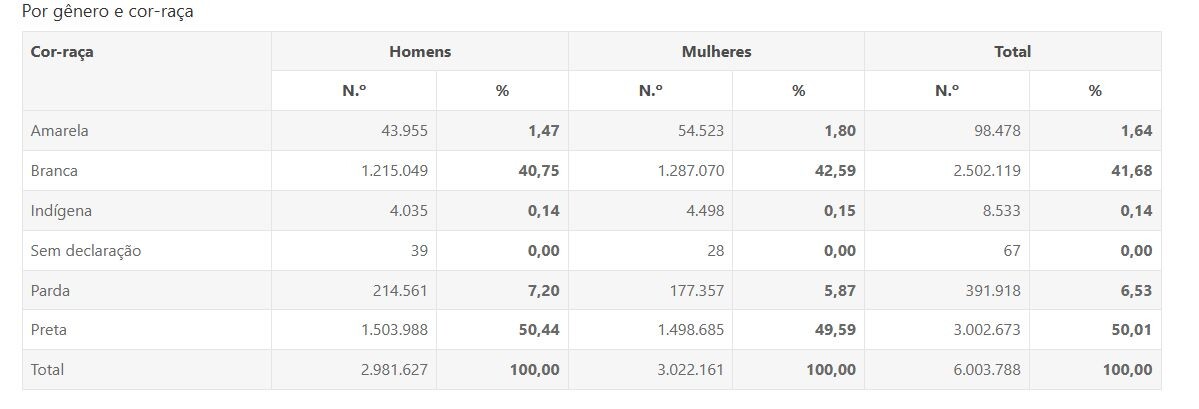This screenshot has width=1199, height=409.
Task: Click the cell showing 43.955
Action: 397,131
